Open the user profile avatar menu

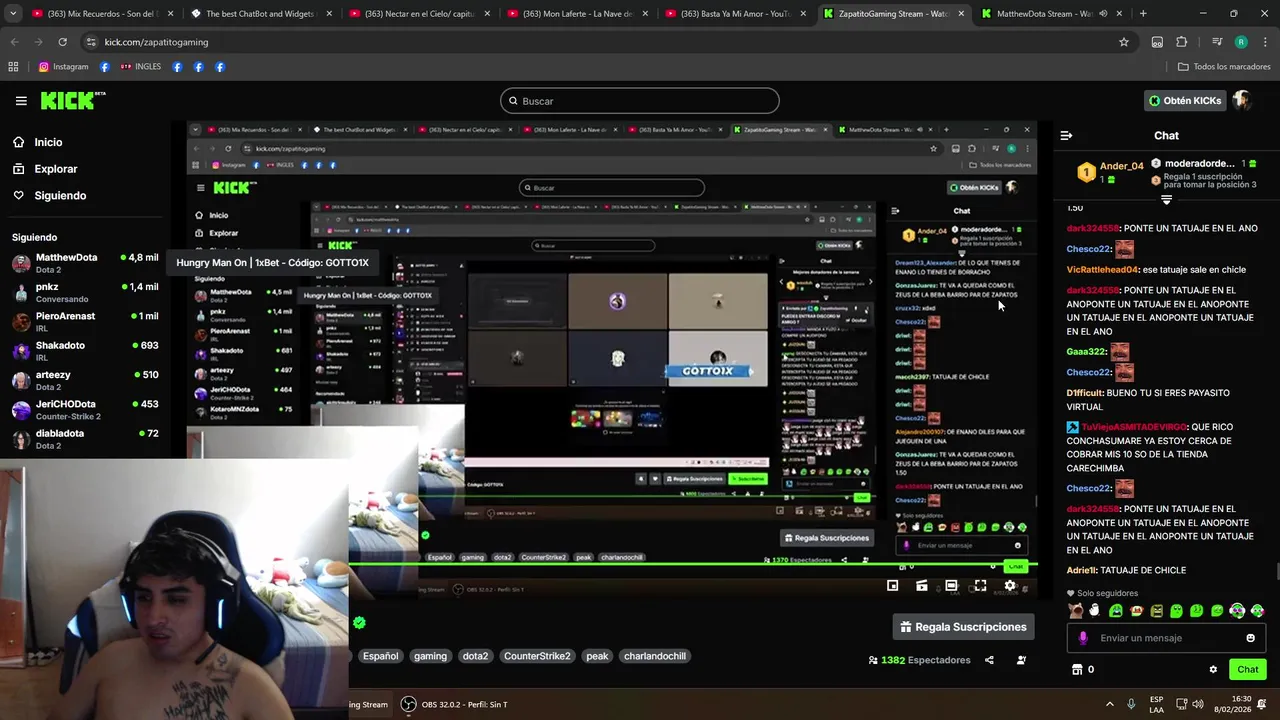(1241, 100)
